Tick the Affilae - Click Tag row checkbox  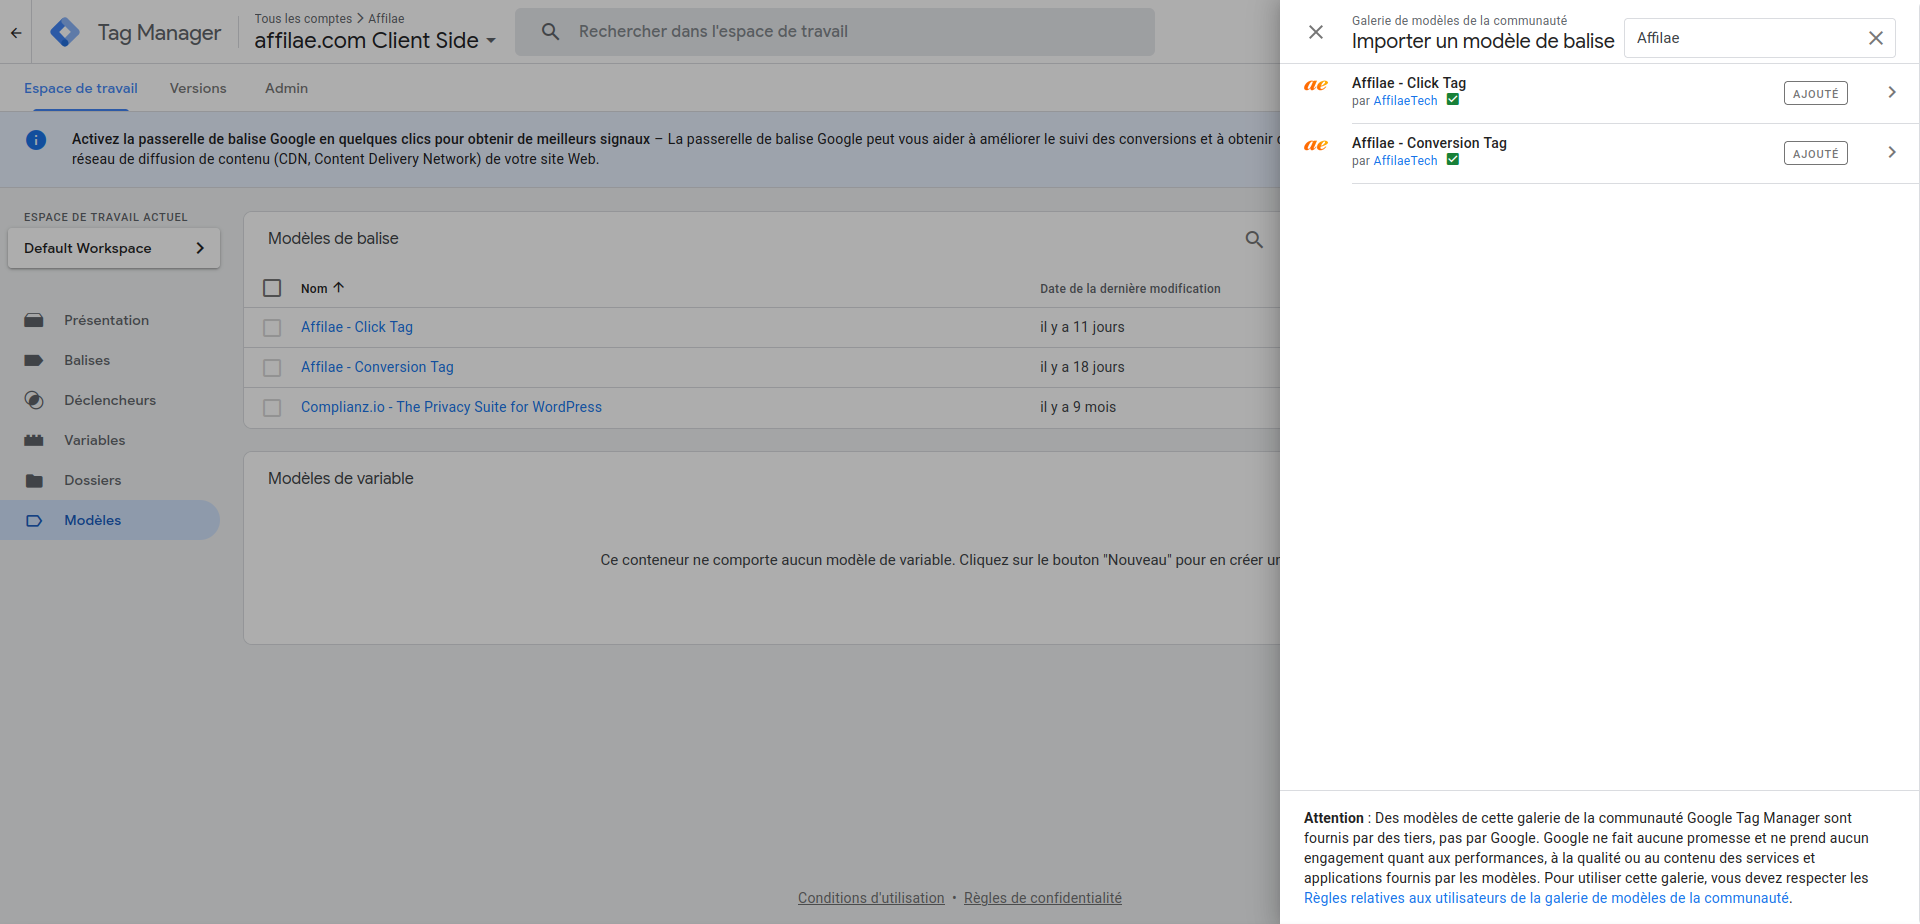272,328
